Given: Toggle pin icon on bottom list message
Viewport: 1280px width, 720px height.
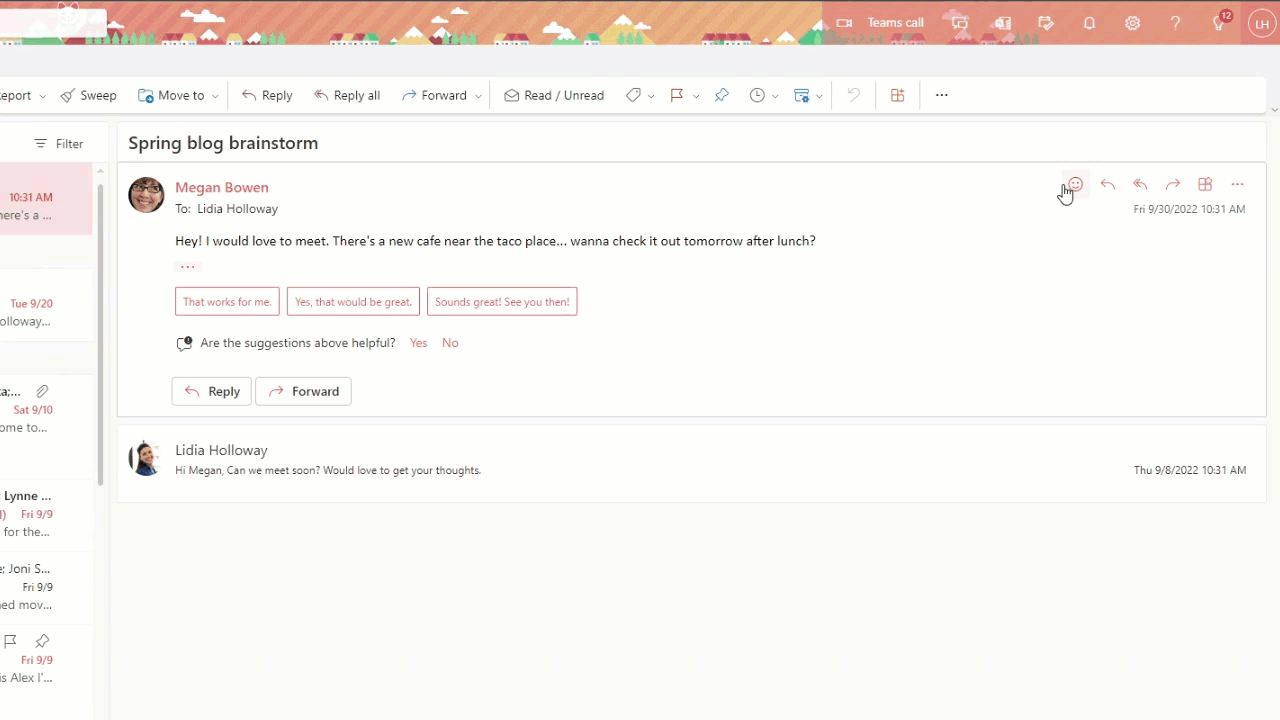Looking at the screenshot, I should [42, 640].
